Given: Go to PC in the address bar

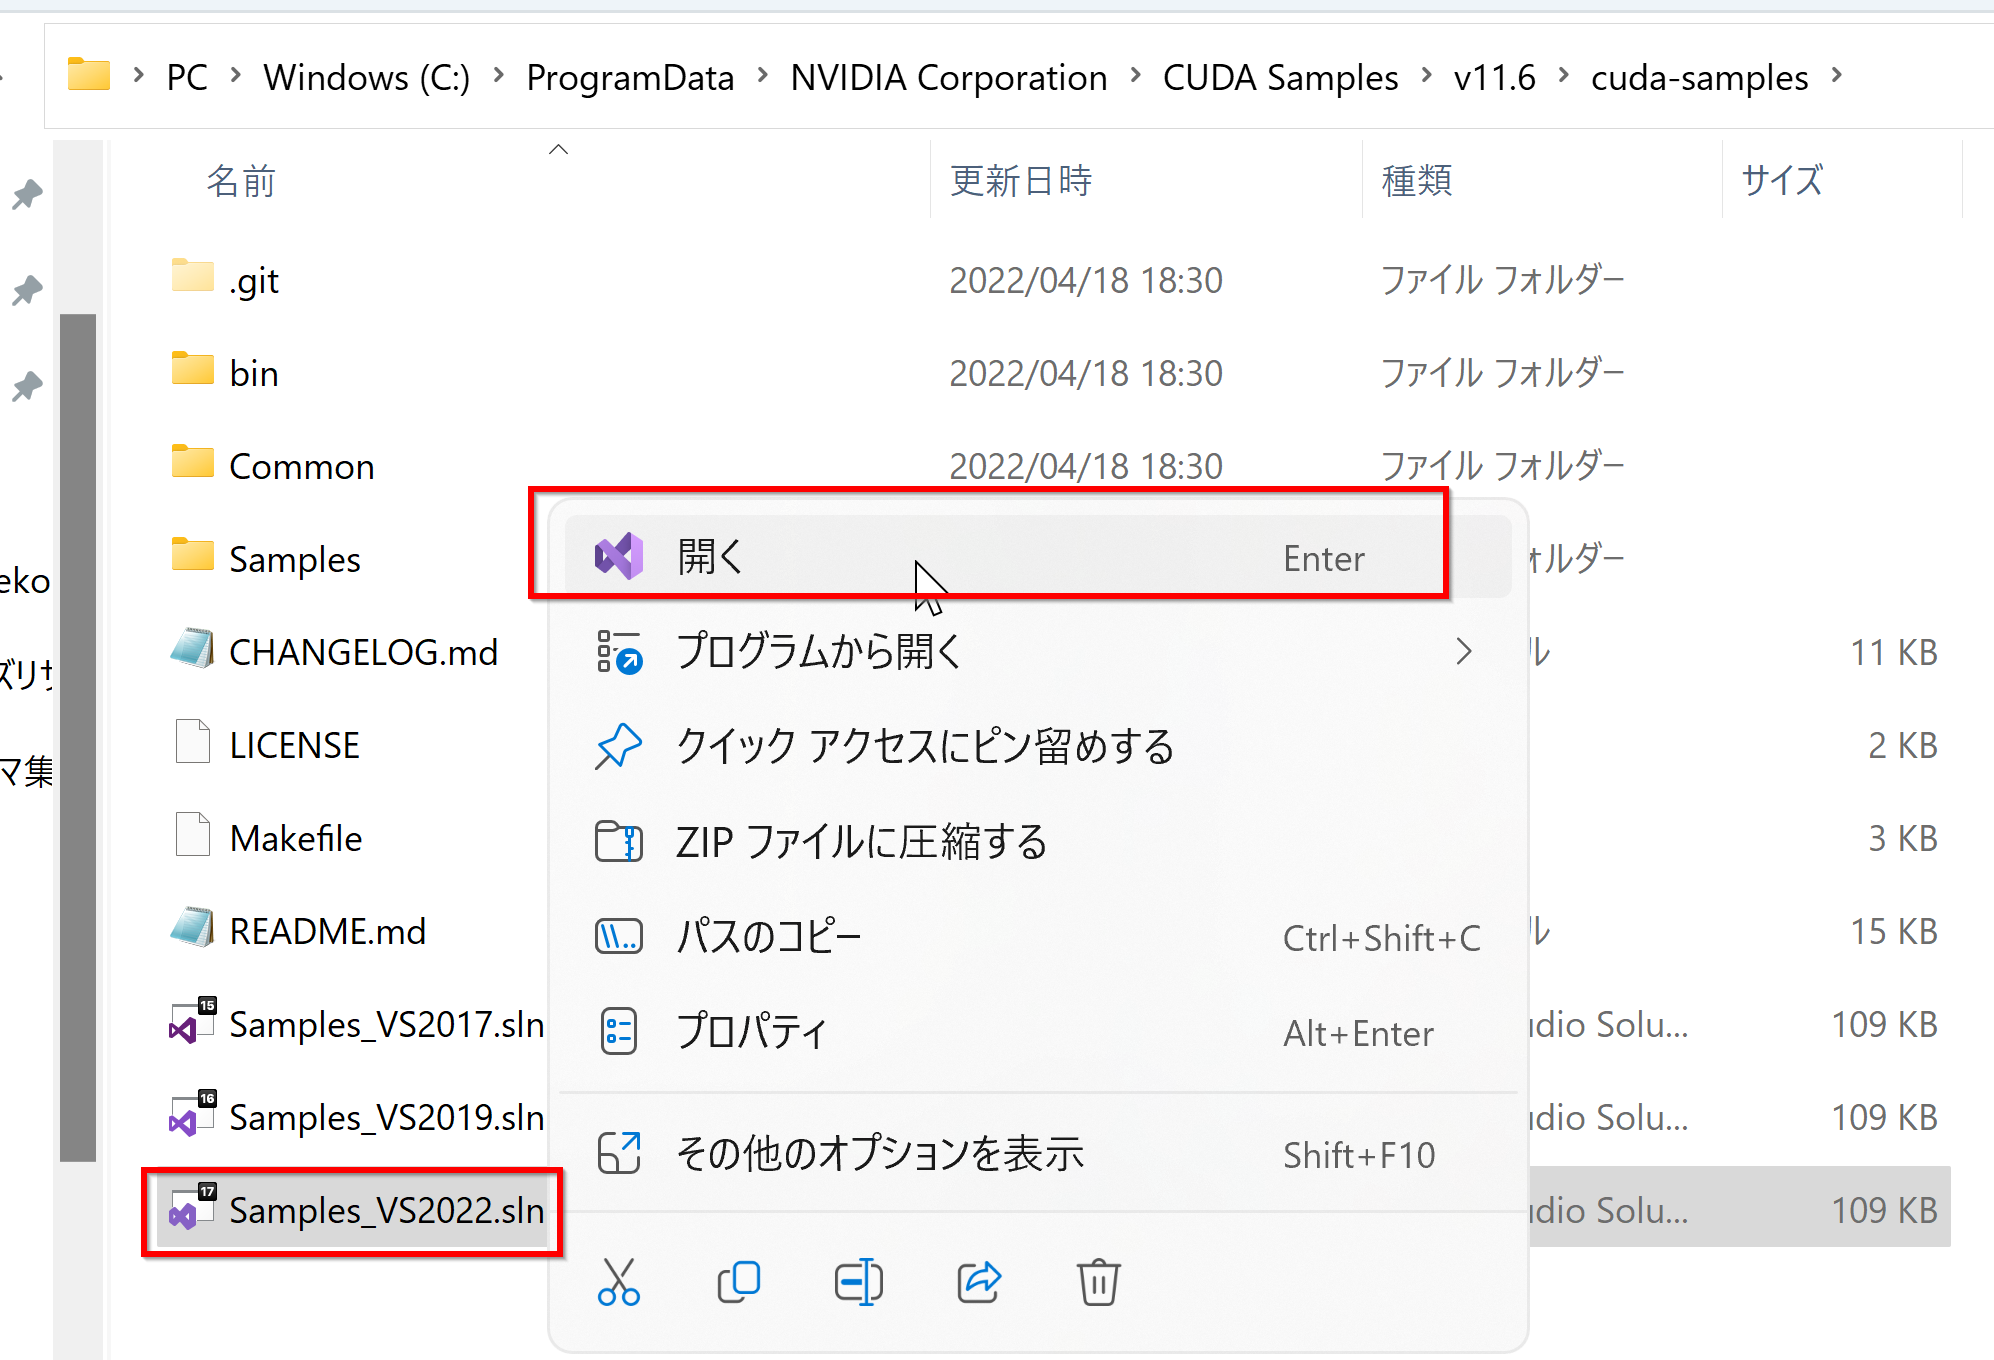Looking at the screenshot, I should tap(187, 77).
